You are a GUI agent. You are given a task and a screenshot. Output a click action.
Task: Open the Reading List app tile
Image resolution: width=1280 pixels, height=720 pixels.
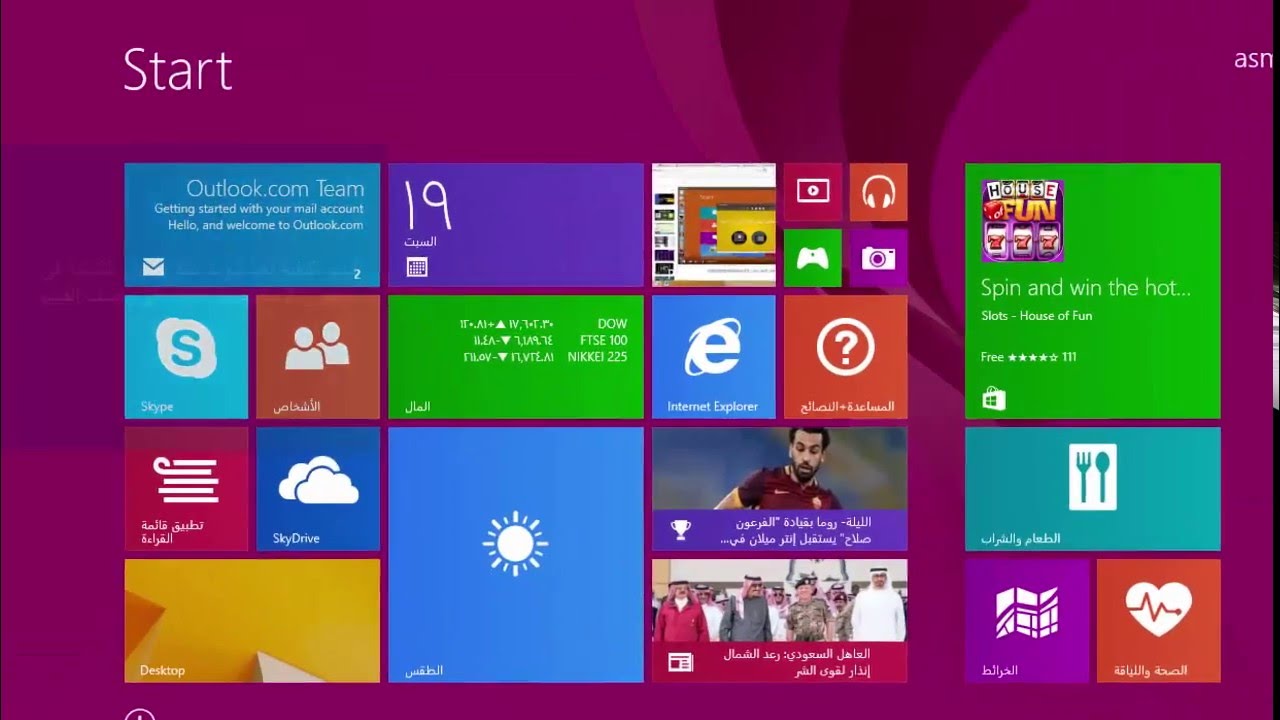click(186, 489)
